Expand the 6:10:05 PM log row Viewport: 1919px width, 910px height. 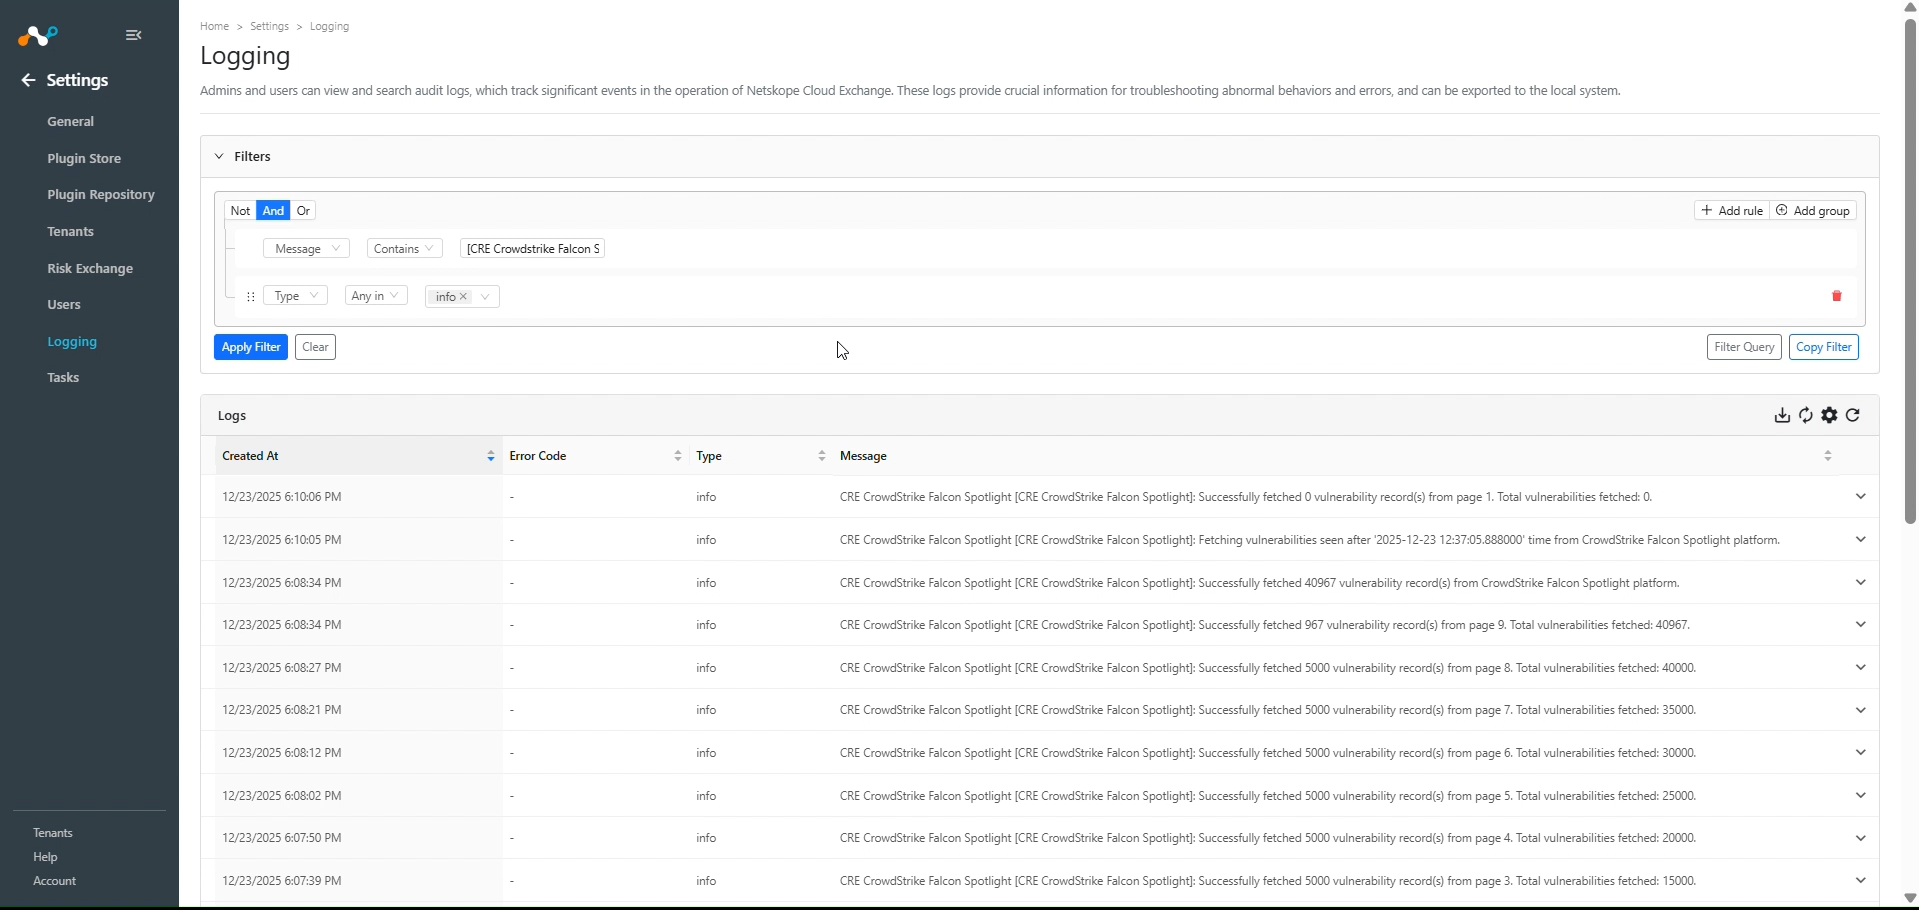pos(1861,540)
